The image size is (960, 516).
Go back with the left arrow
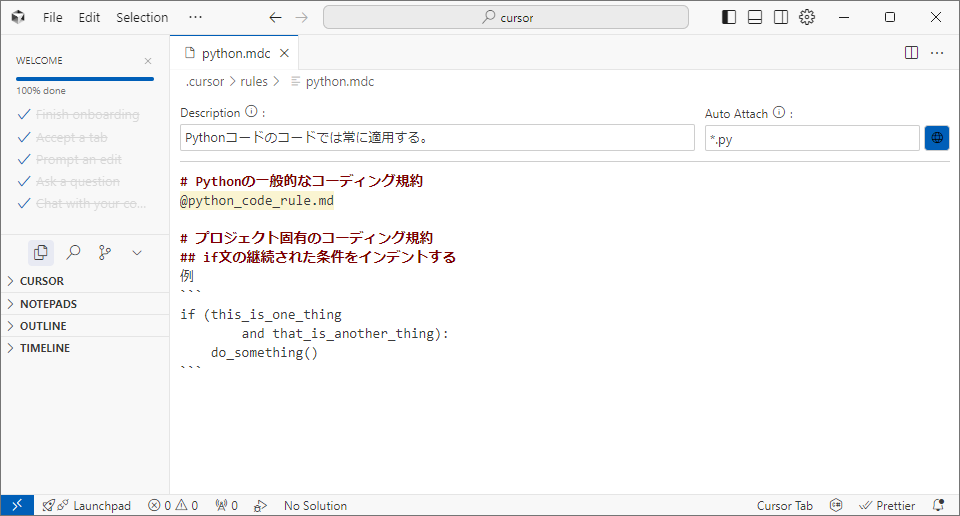(x=276, y=18)
